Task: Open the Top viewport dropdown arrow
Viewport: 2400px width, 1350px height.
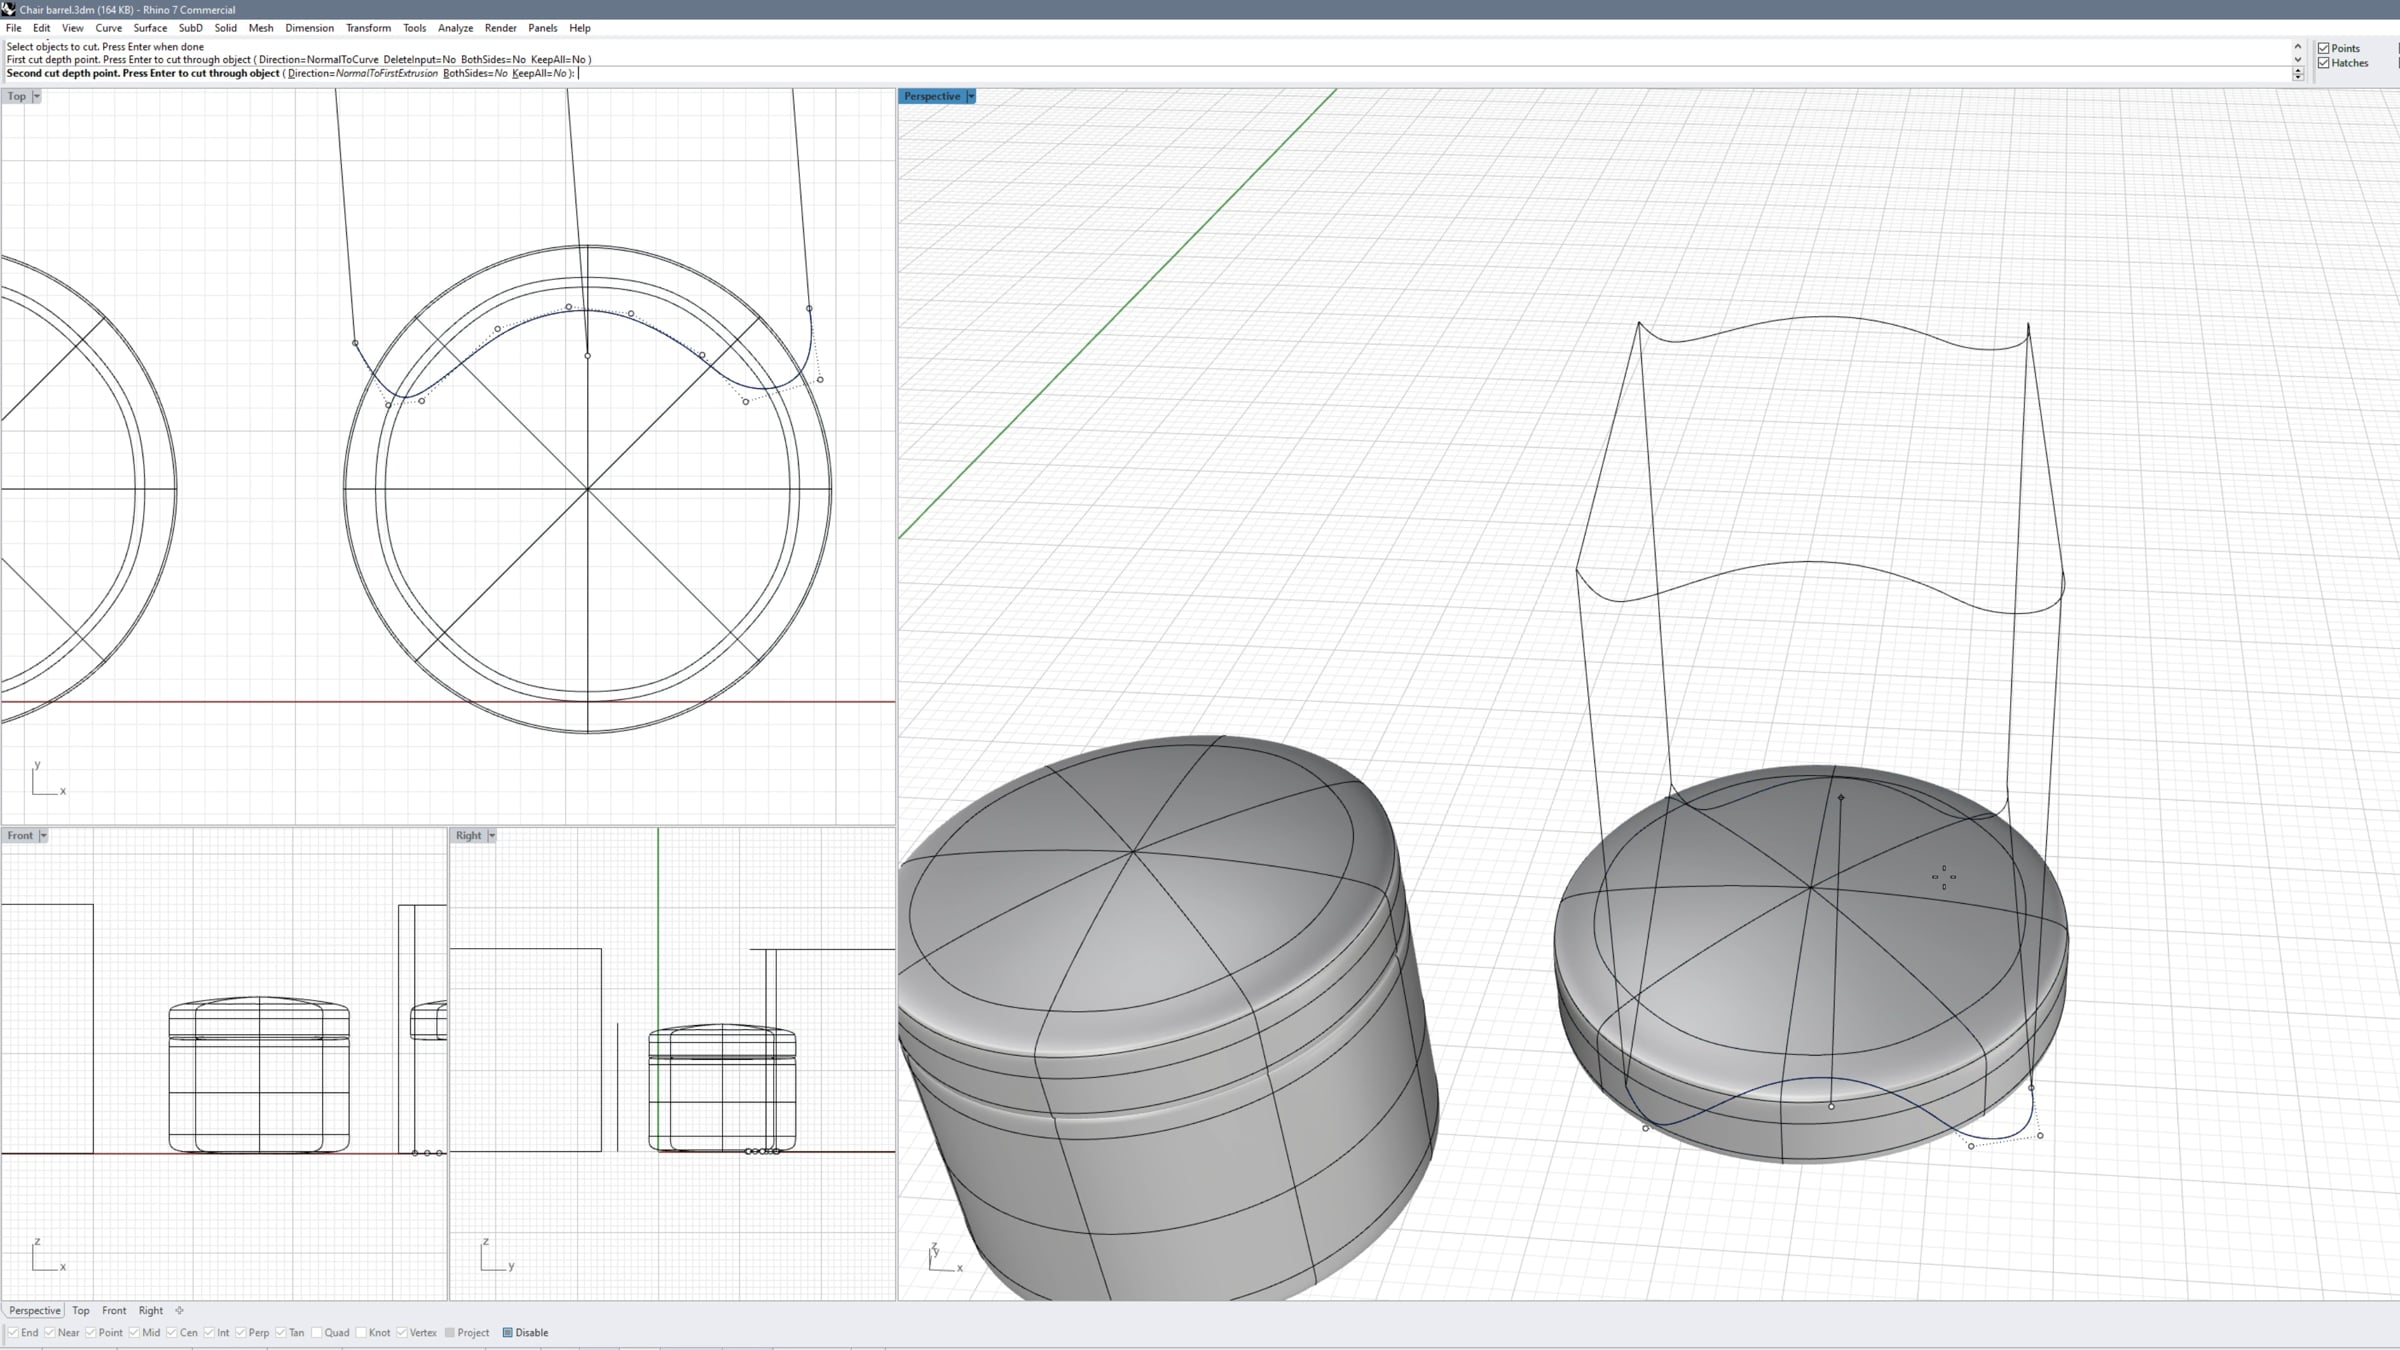Action: (36, 96)
